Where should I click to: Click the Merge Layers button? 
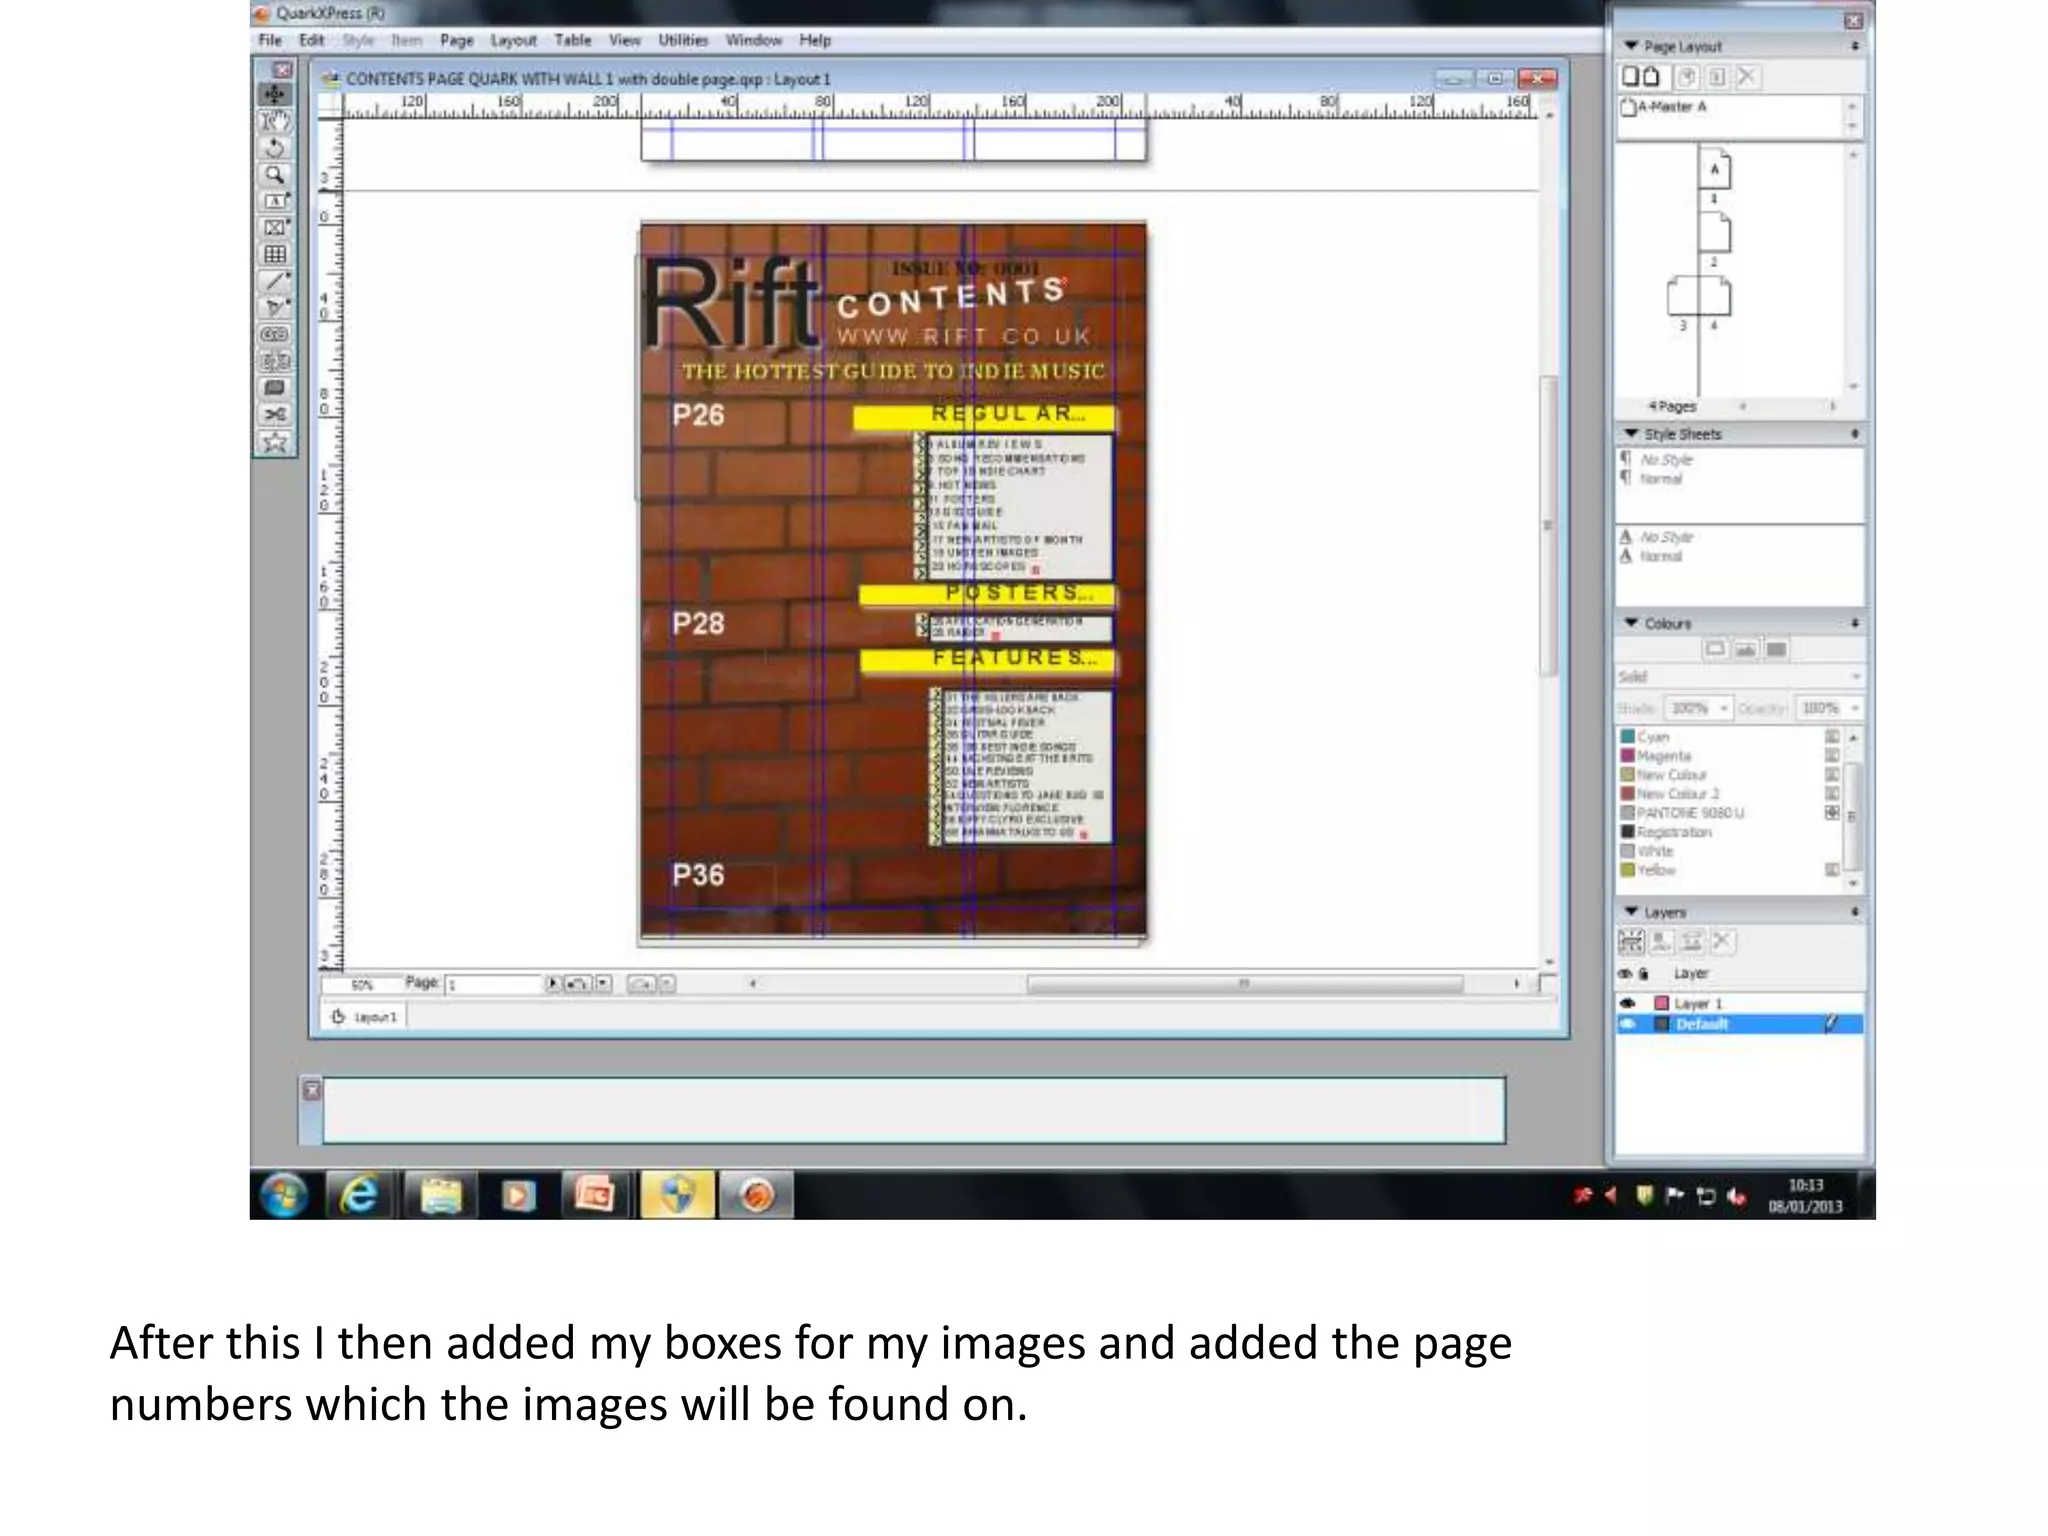tap(1692, 941)
